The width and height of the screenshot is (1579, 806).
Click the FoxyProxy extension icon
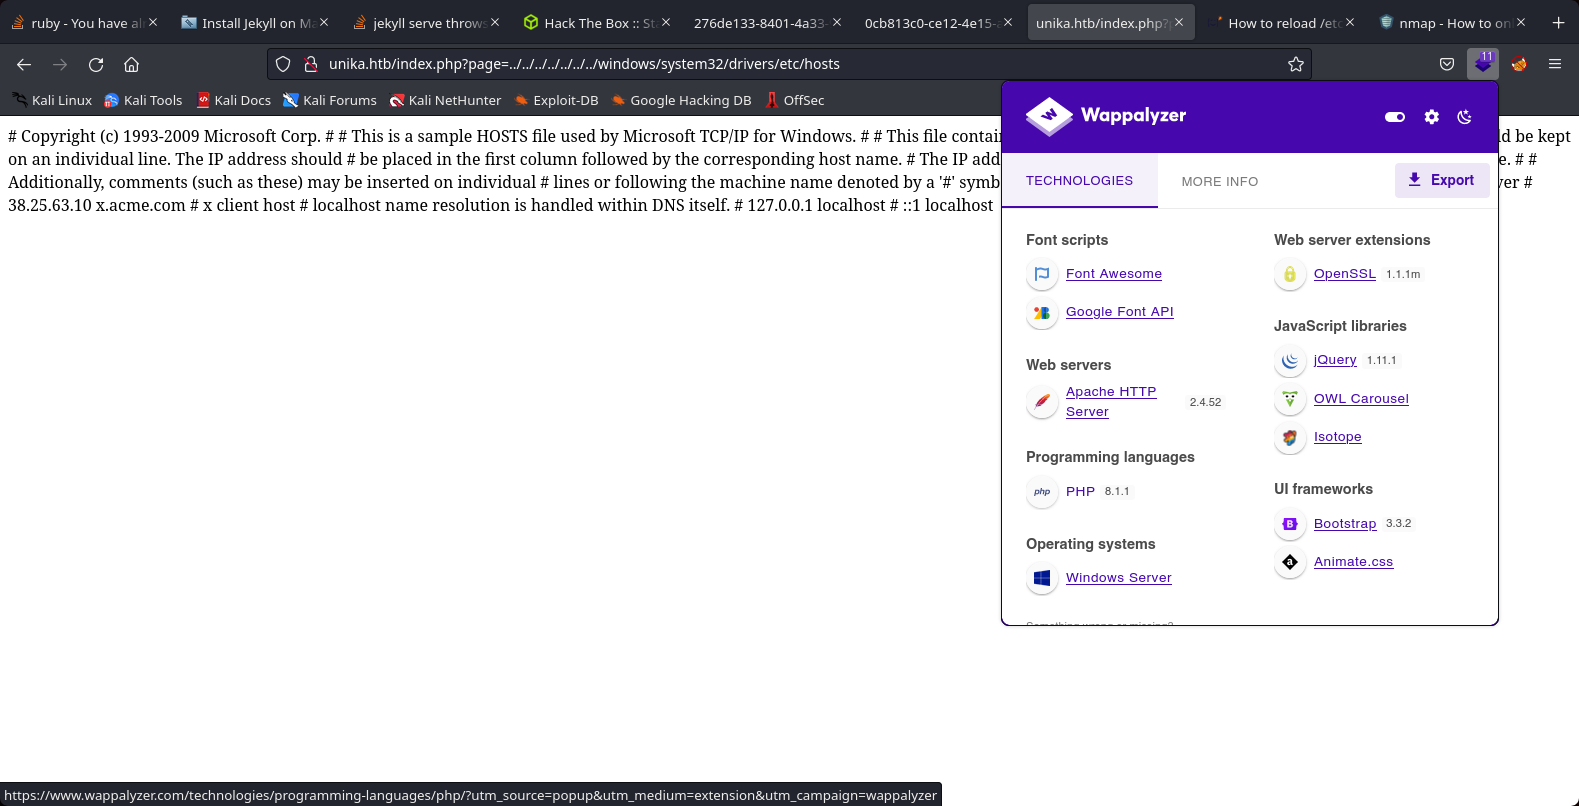1519,64
